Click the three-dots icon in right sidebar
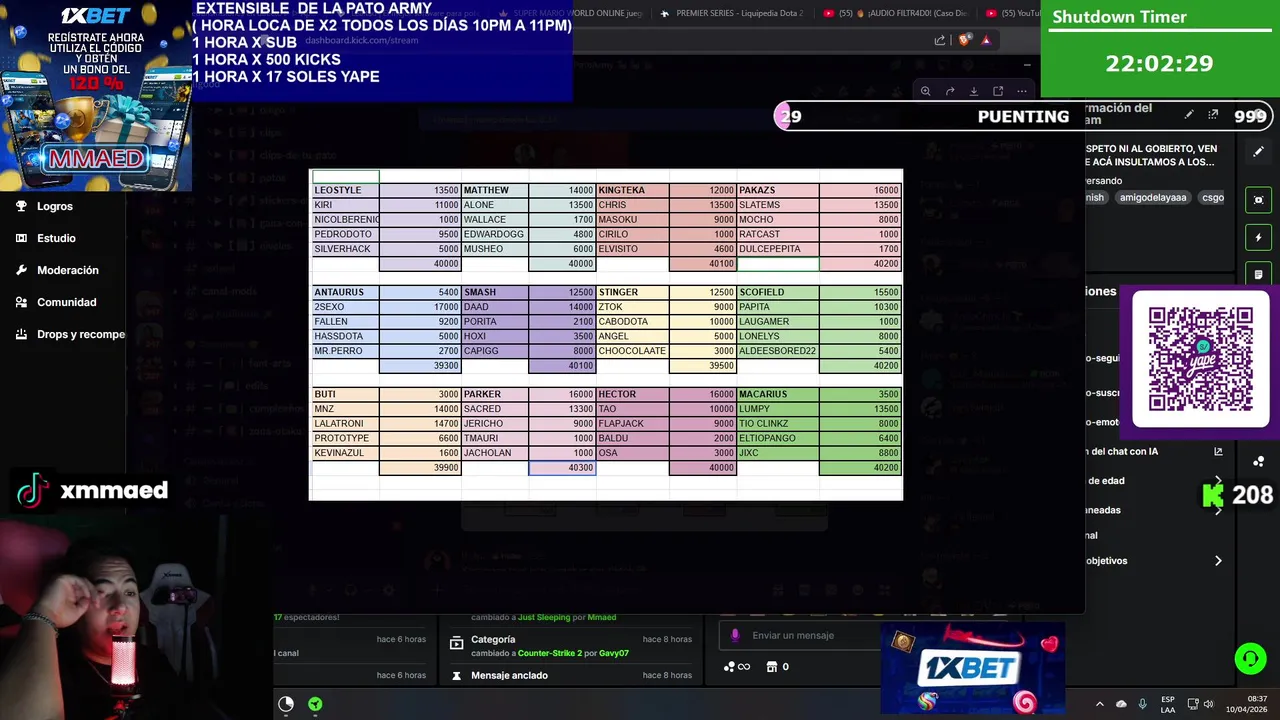Viewport: 1280px width, 720px height. pyautogui.click(x=1259, y=461)
